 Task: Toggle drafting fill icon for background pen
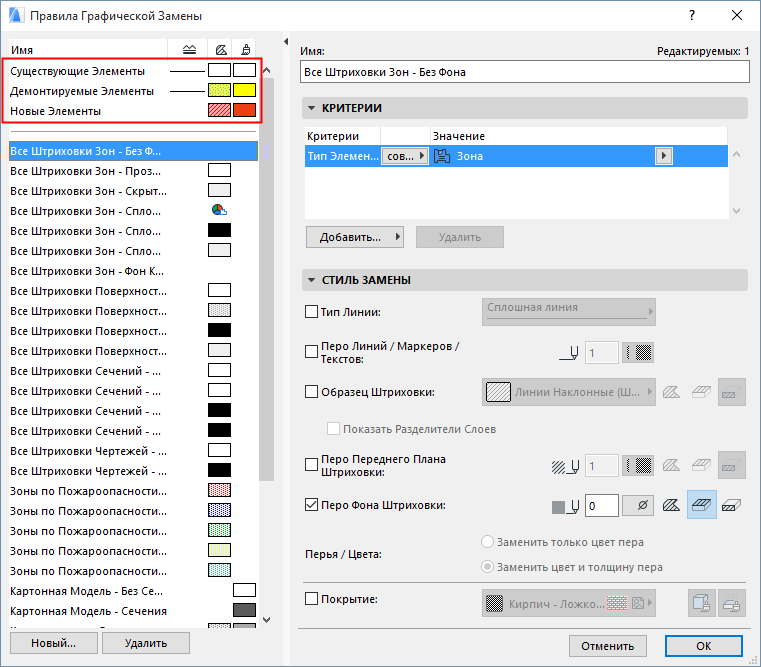pyautogui.click(x=671, y=505)
